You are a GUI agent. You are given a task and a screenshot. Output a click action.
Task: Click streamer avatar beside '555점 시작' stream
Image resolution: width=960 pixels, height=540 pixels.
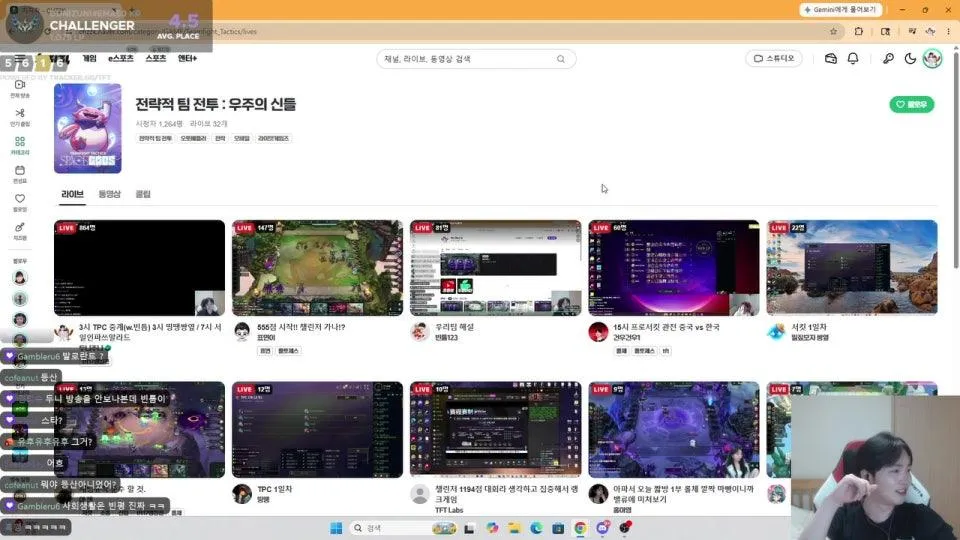(x=242, y=332)
